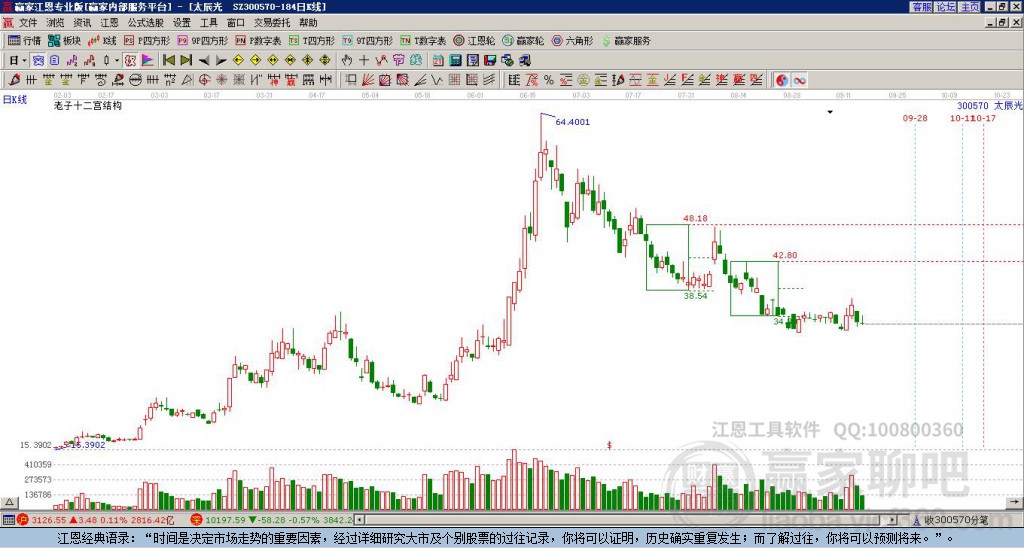1024x548 pixels.
Task: Open the 江恩 menu
Action: pyautogui.click(x=110, y=23)
